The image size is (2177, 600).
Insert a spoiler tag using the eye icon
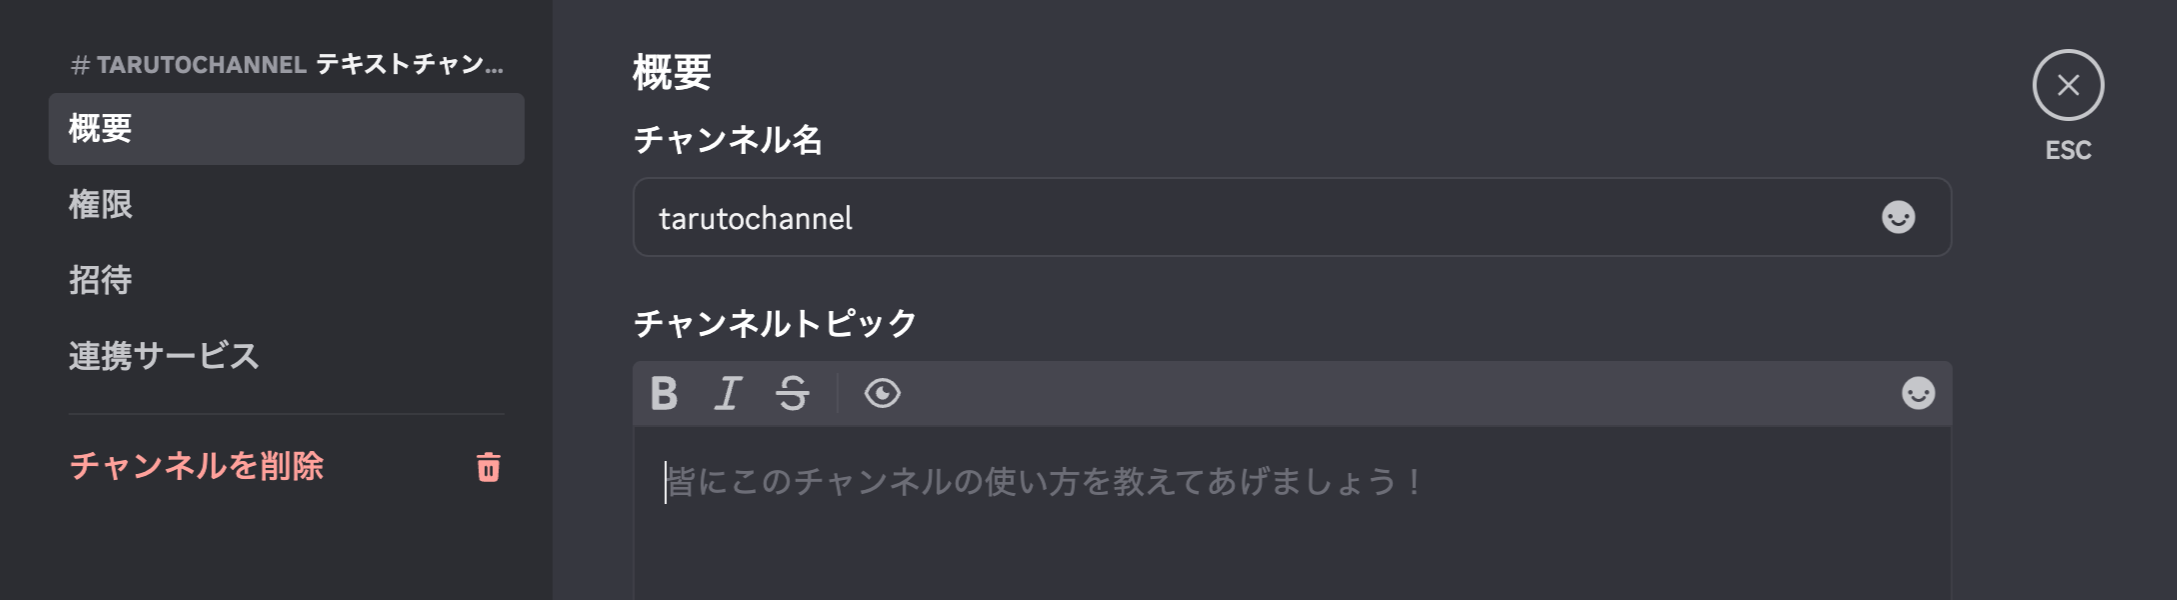[881, 393]
